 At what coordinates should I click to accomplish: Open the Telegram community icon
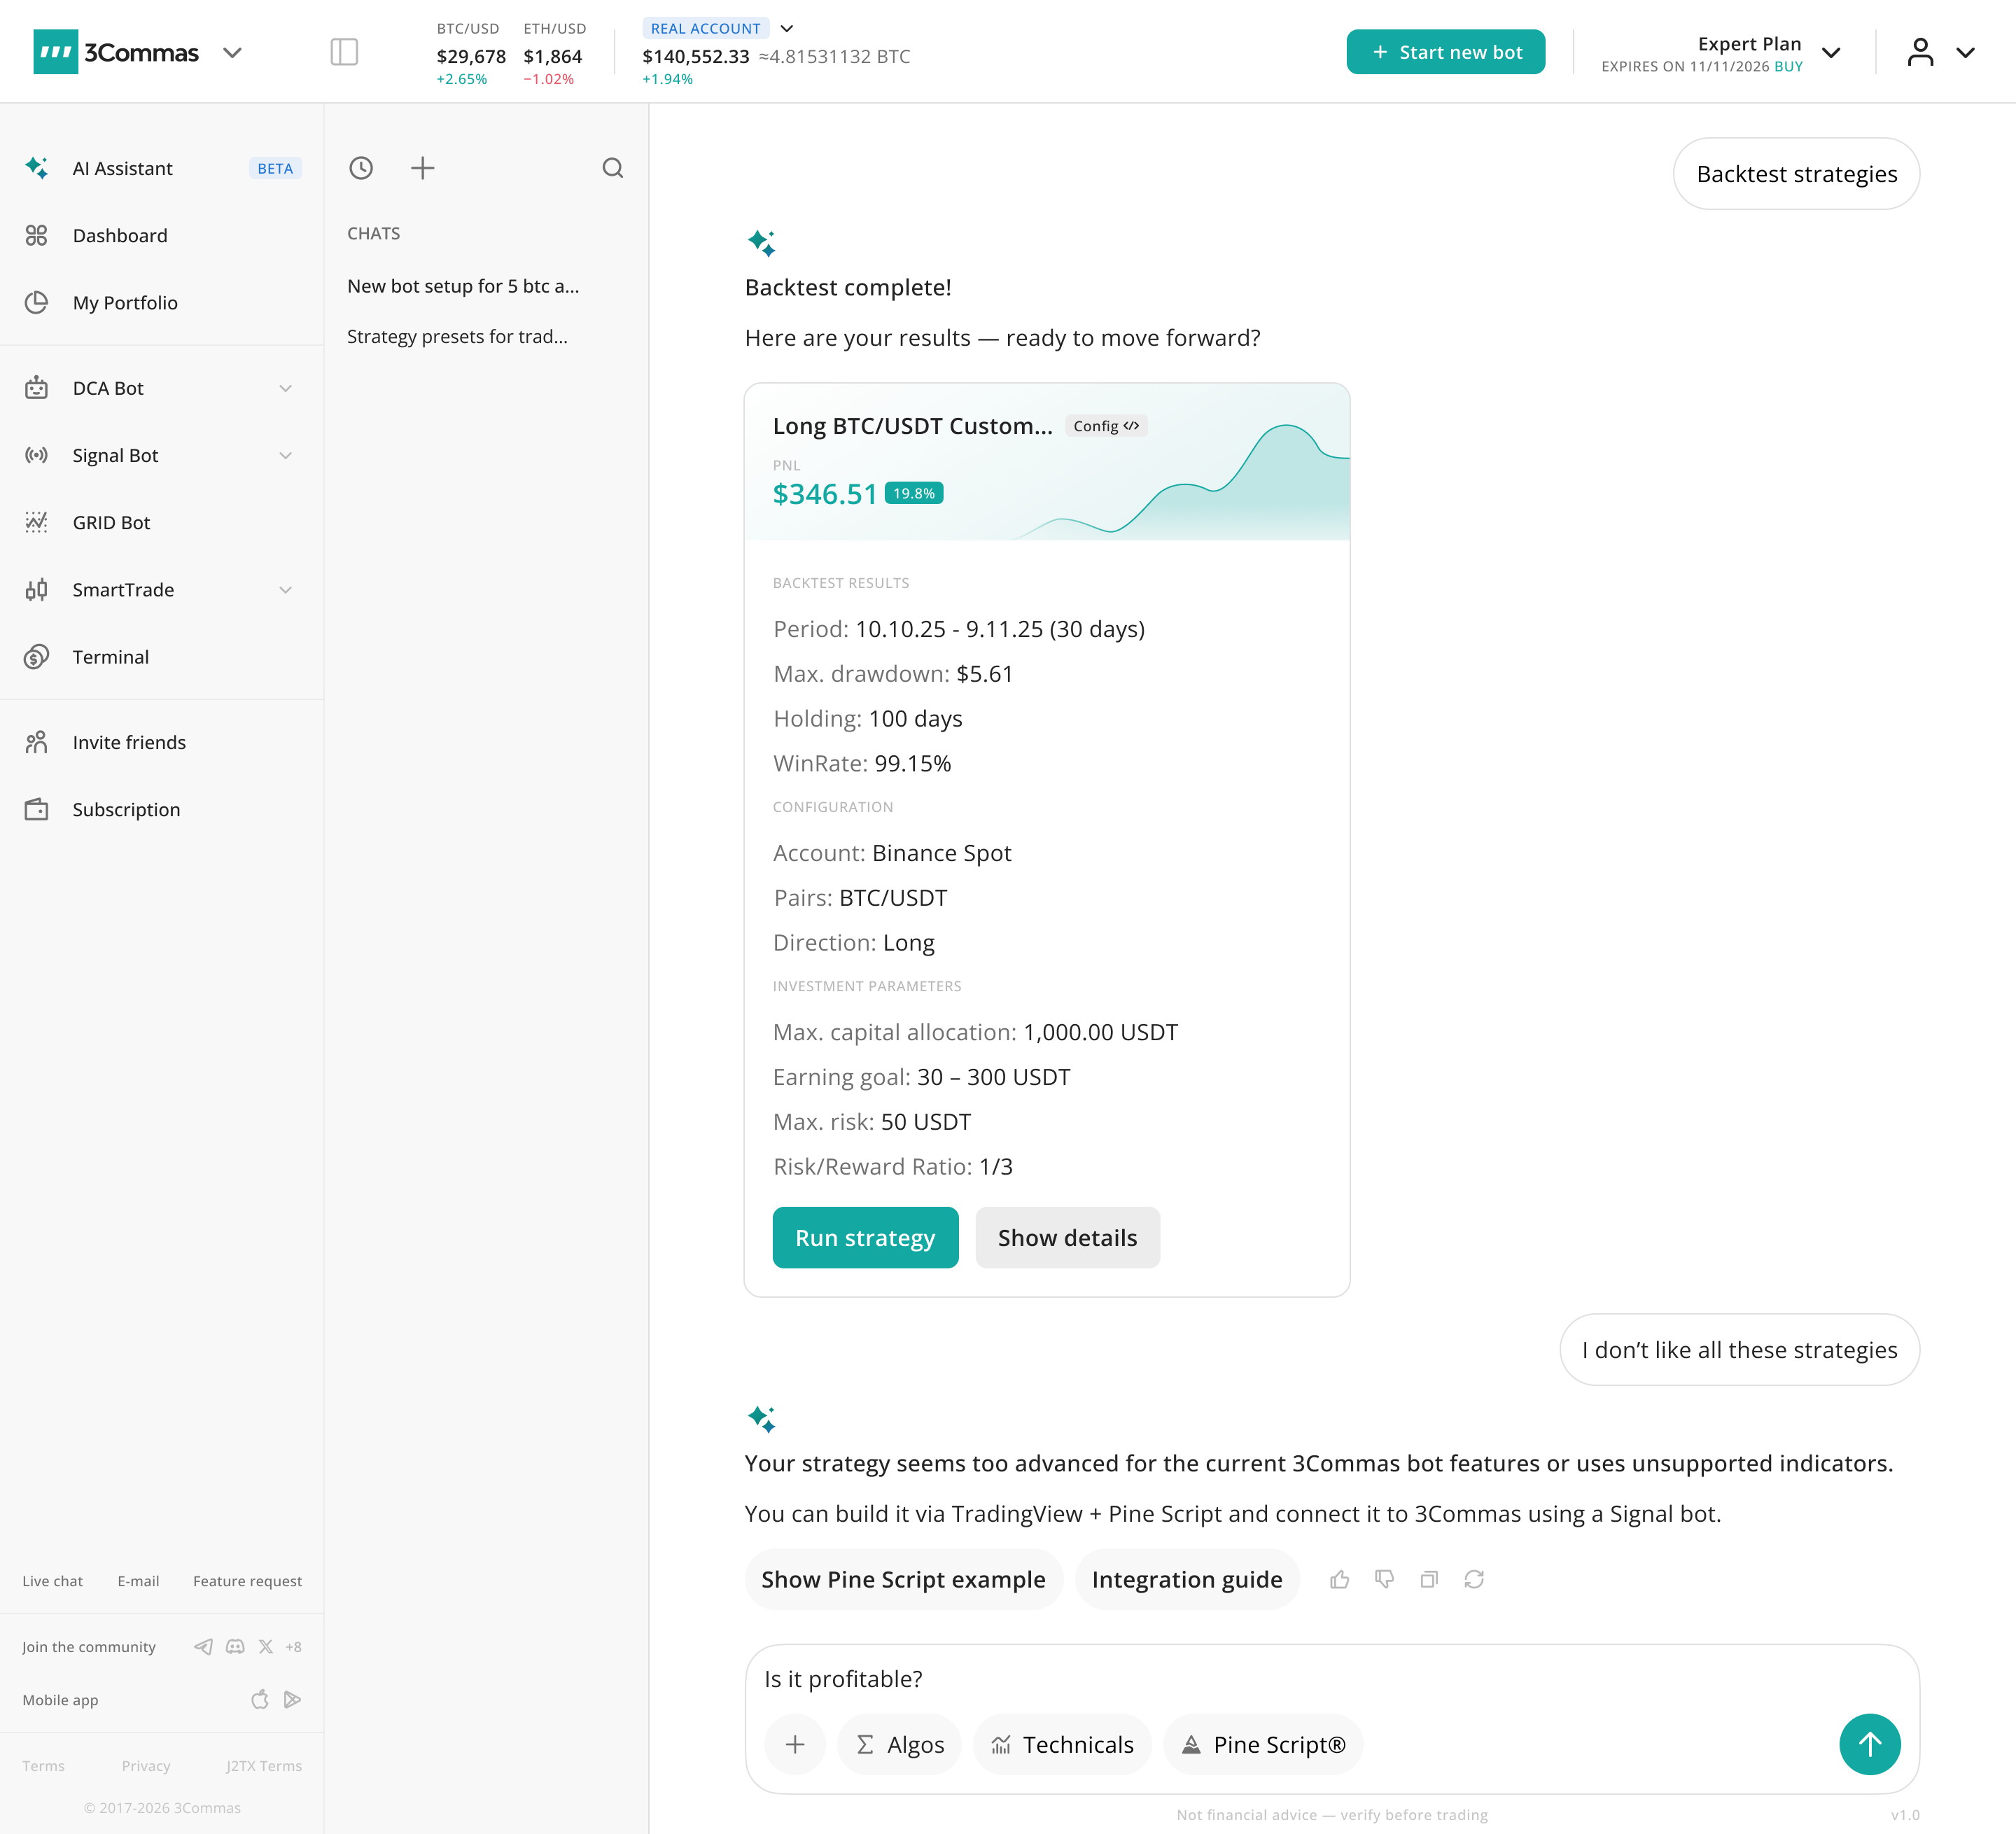click(203, 1646)
